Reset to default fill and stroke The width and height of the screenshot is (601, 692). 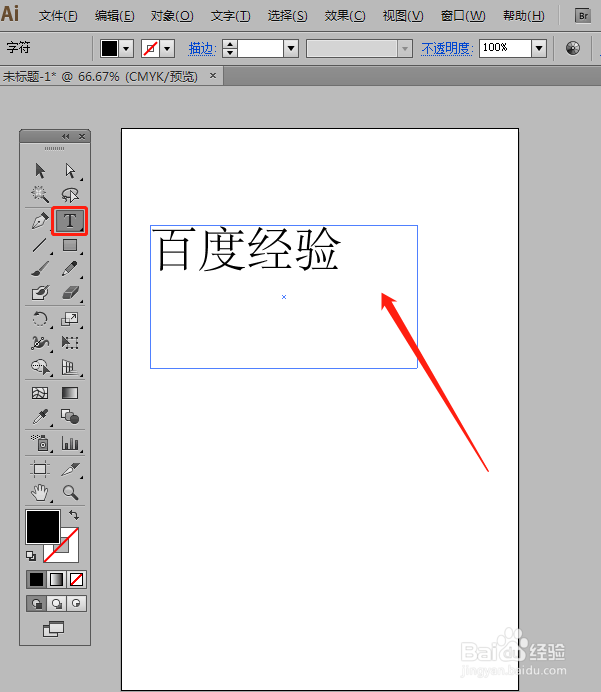(x=31, y=556)
